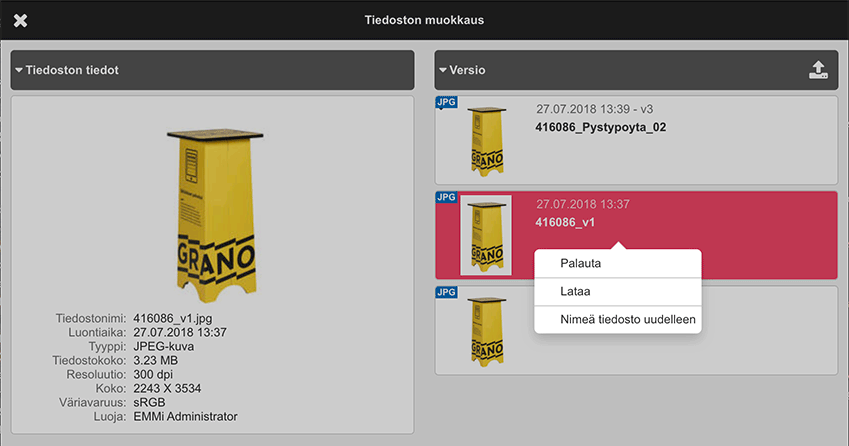The height and width of the screenshot is (446, 849).
Task: Click the resolution value 300 dpi
Action: 153,375
